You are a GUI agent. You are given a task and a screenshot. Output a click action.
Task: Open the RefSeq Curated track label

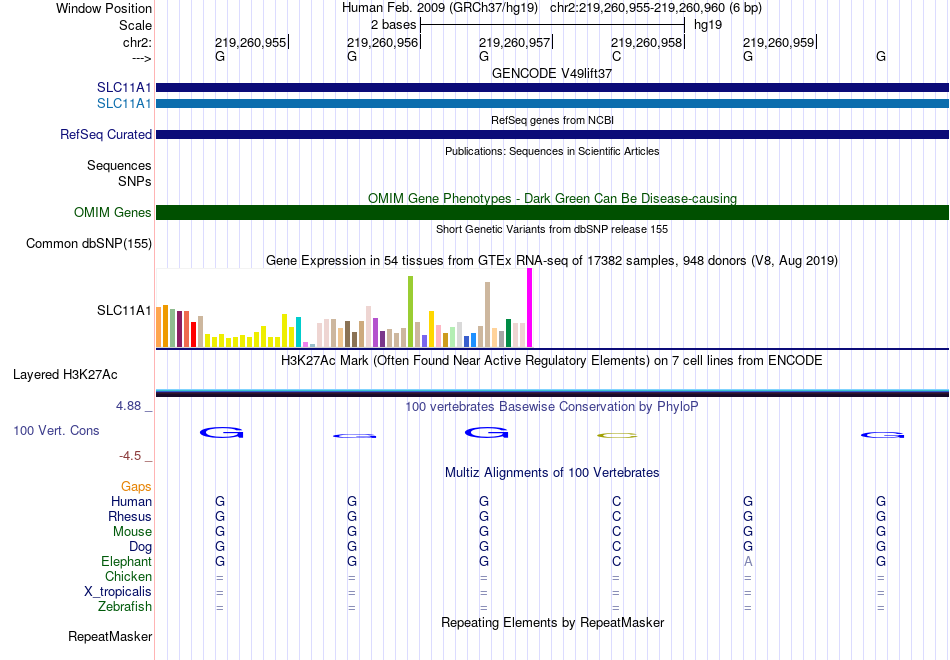click(x=105, y=135)
